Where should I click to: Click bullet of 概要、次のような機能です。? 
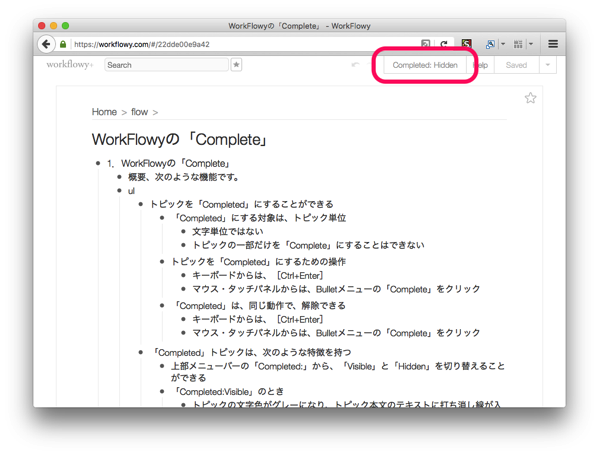pos(120,177)
